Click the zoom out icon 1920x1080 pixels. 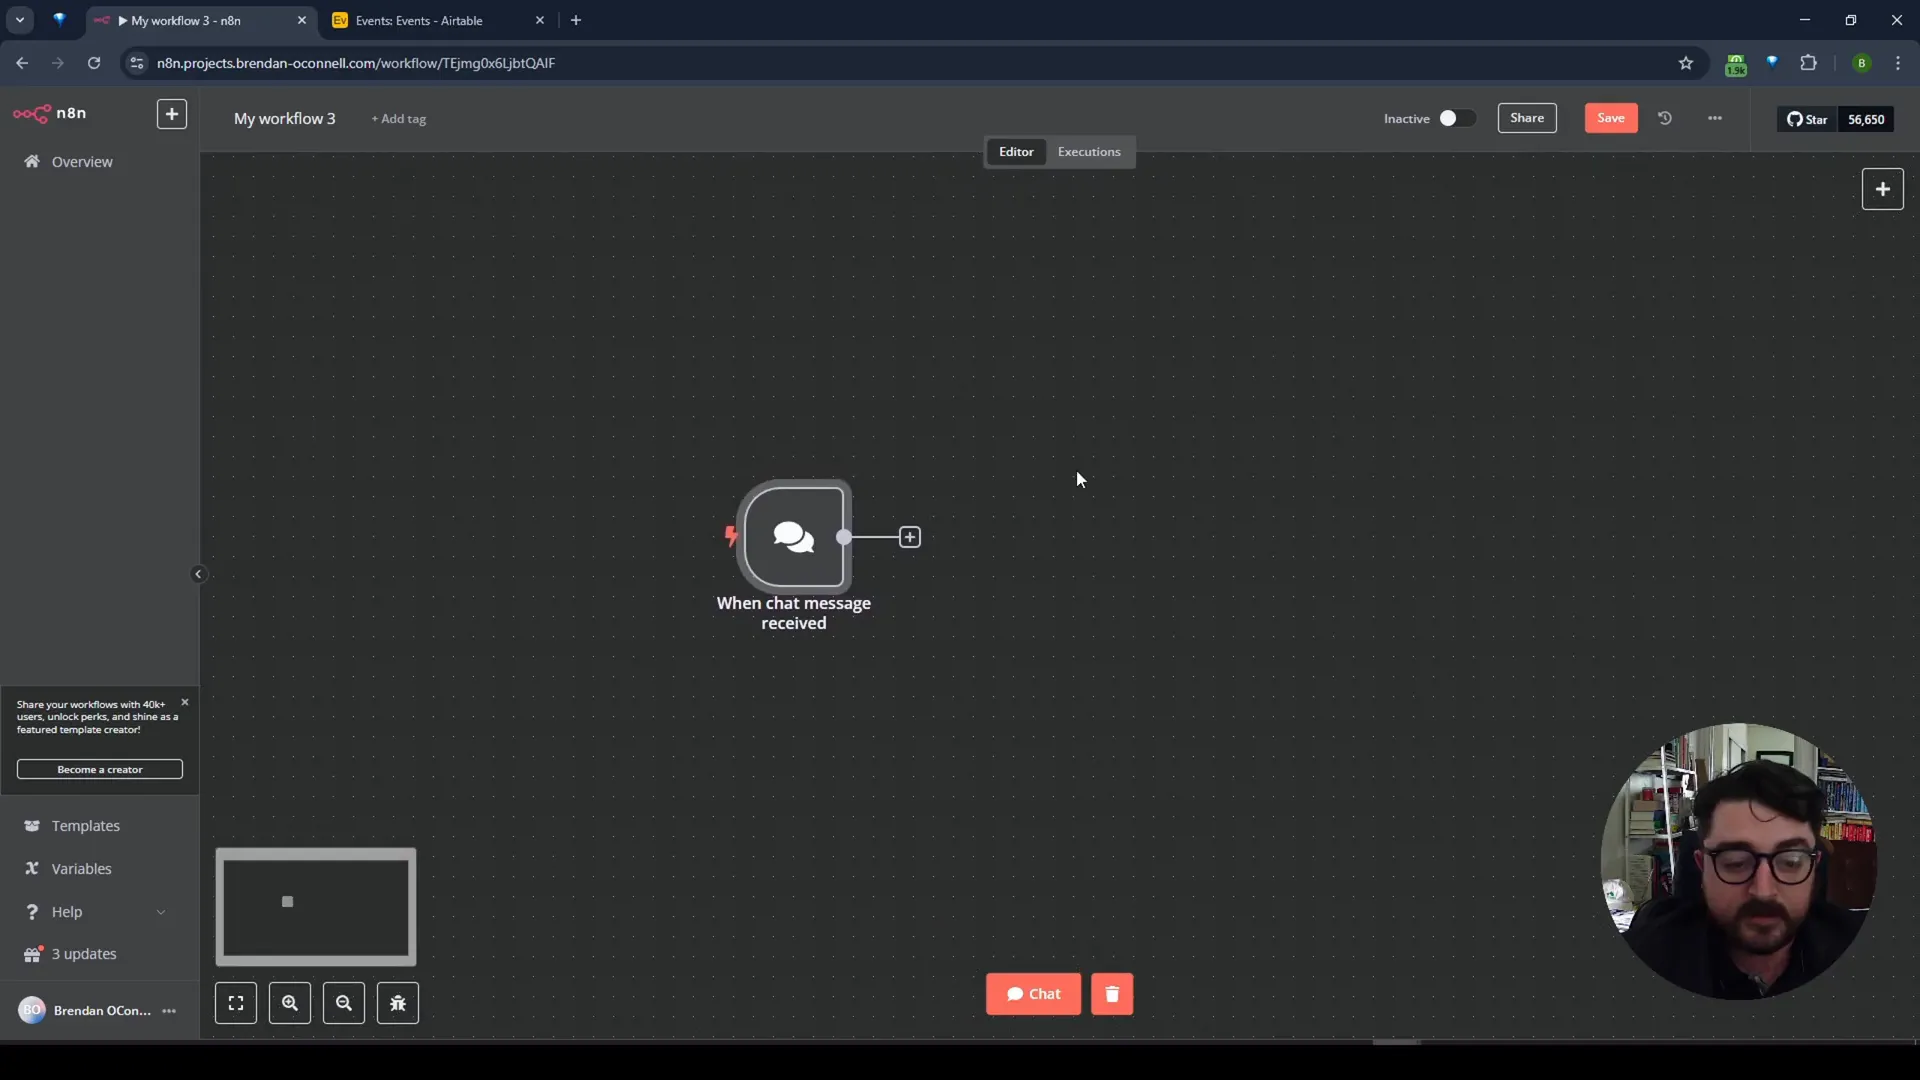(x=344, y=1002)
